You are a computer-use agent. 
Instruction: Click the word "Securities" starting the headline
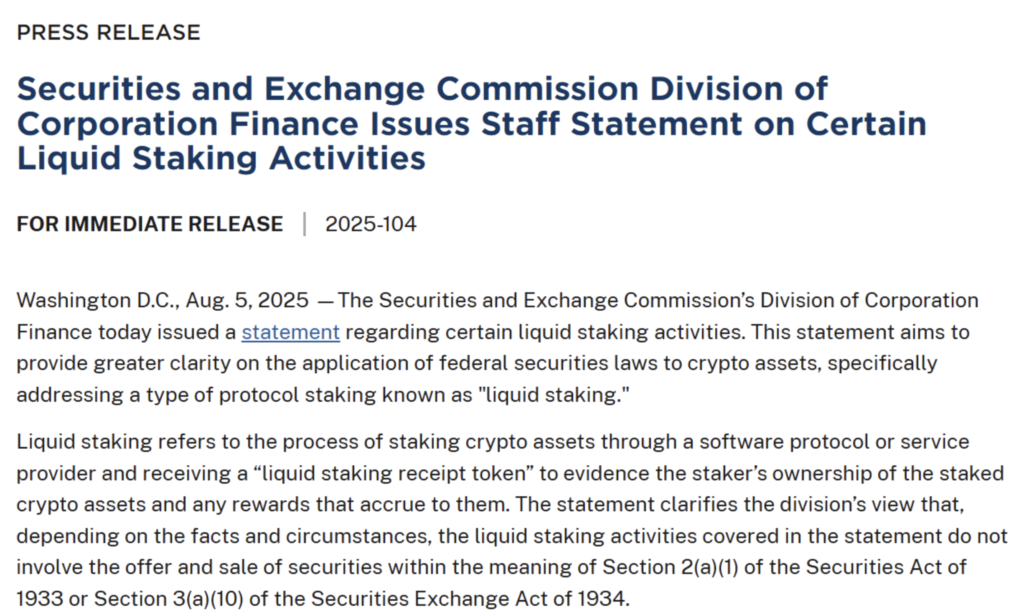click(x=99, y=89)
